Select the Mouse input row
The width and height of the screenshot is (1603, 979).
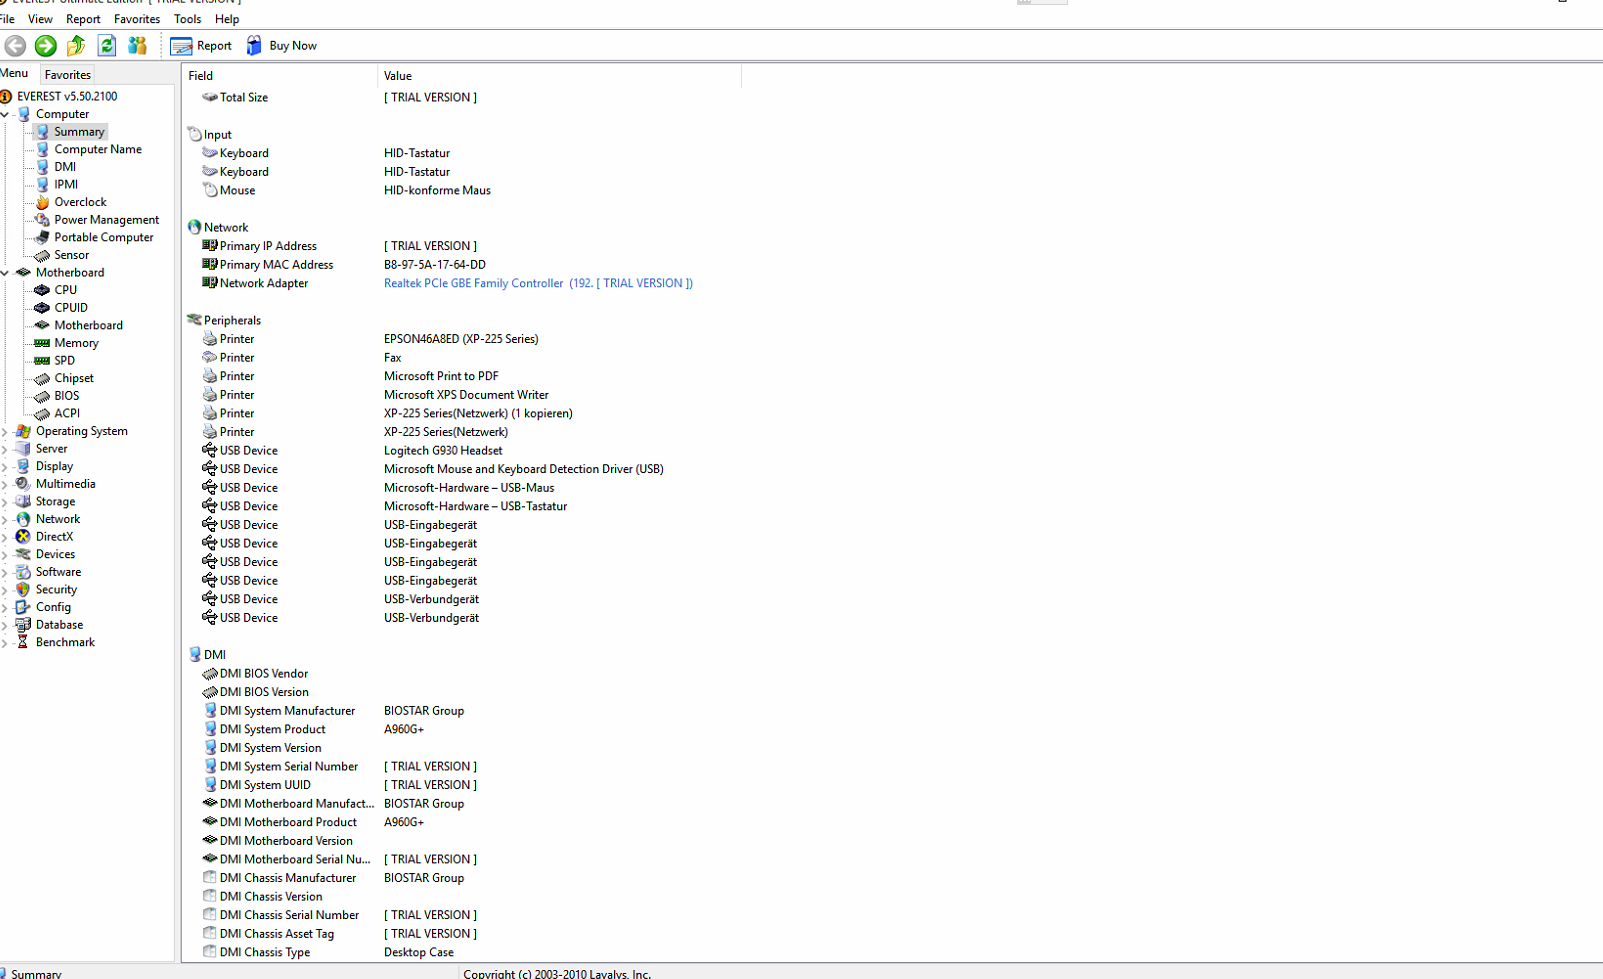[x=463, y=190]
